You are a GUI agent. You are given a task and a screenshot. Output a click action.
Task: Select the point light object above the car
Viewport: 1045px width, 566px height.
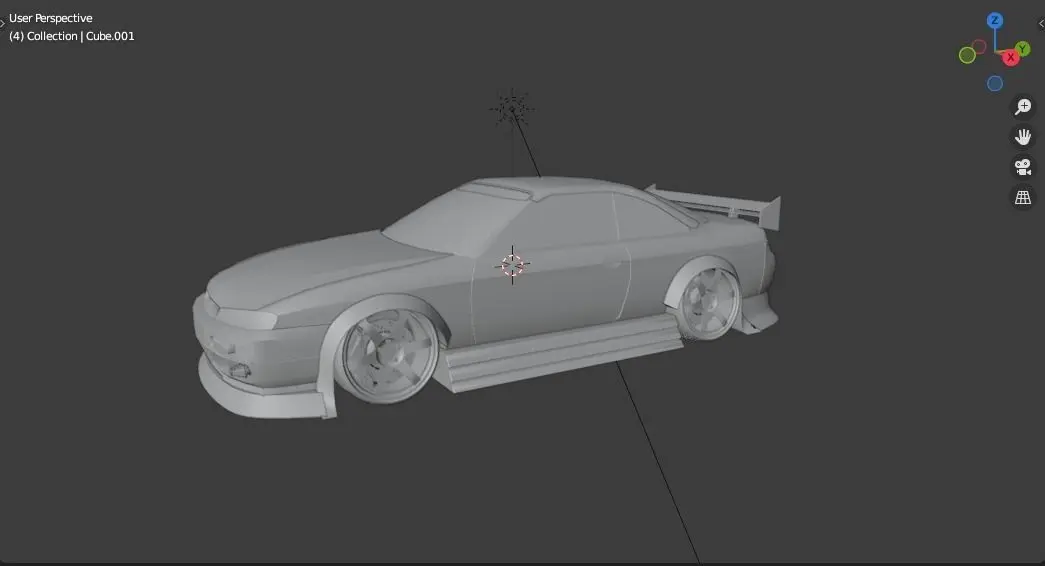click(x=512, y=109)
